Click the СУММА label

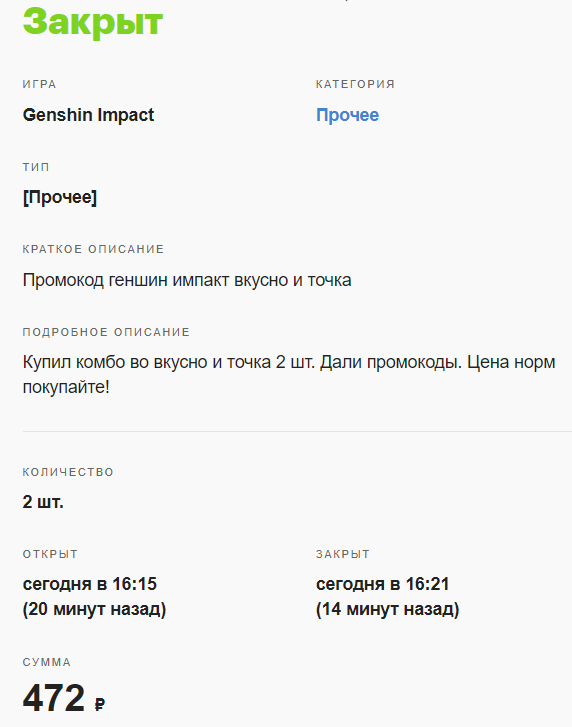46,662
